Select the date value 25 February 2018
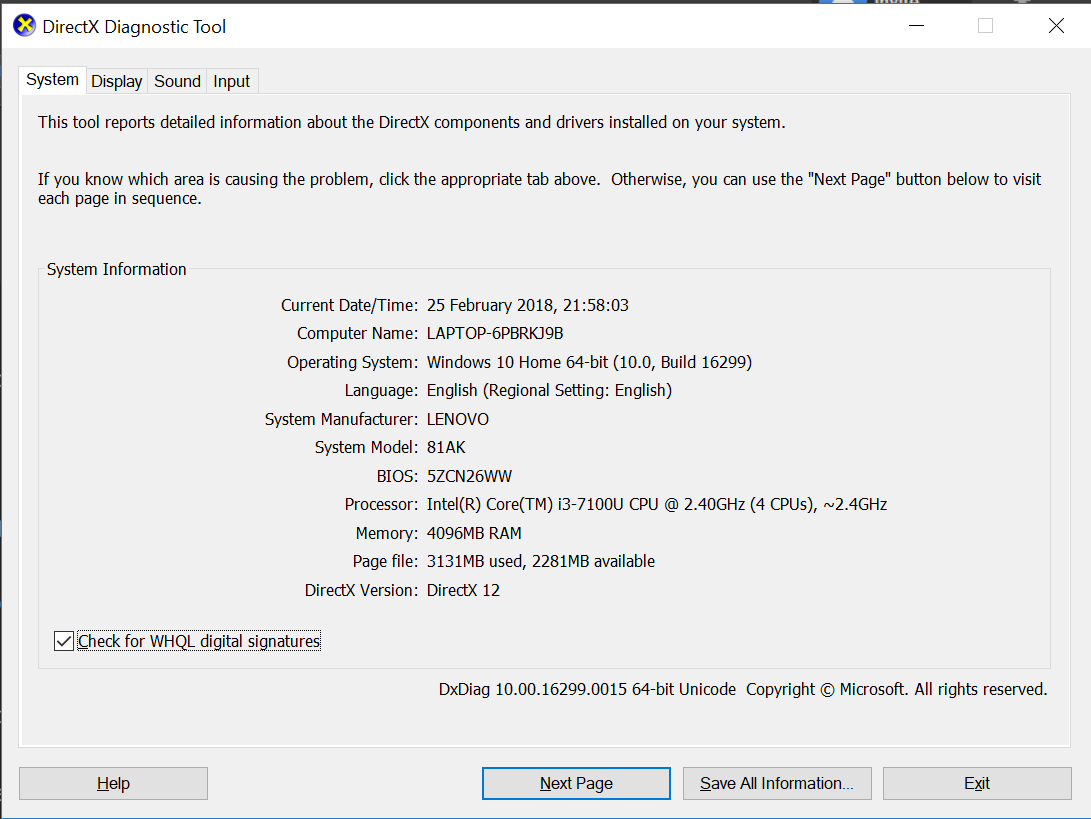Screen dimensions: 1091x819 coord(527,305)
